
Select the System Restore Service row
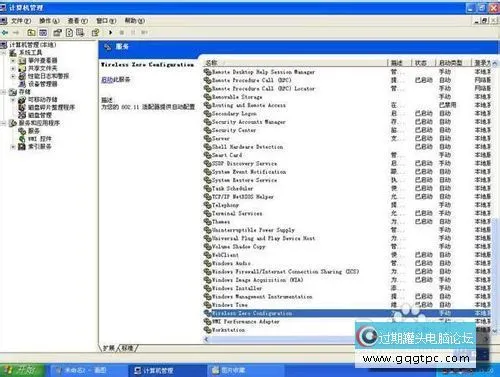(x=347, y=180)
